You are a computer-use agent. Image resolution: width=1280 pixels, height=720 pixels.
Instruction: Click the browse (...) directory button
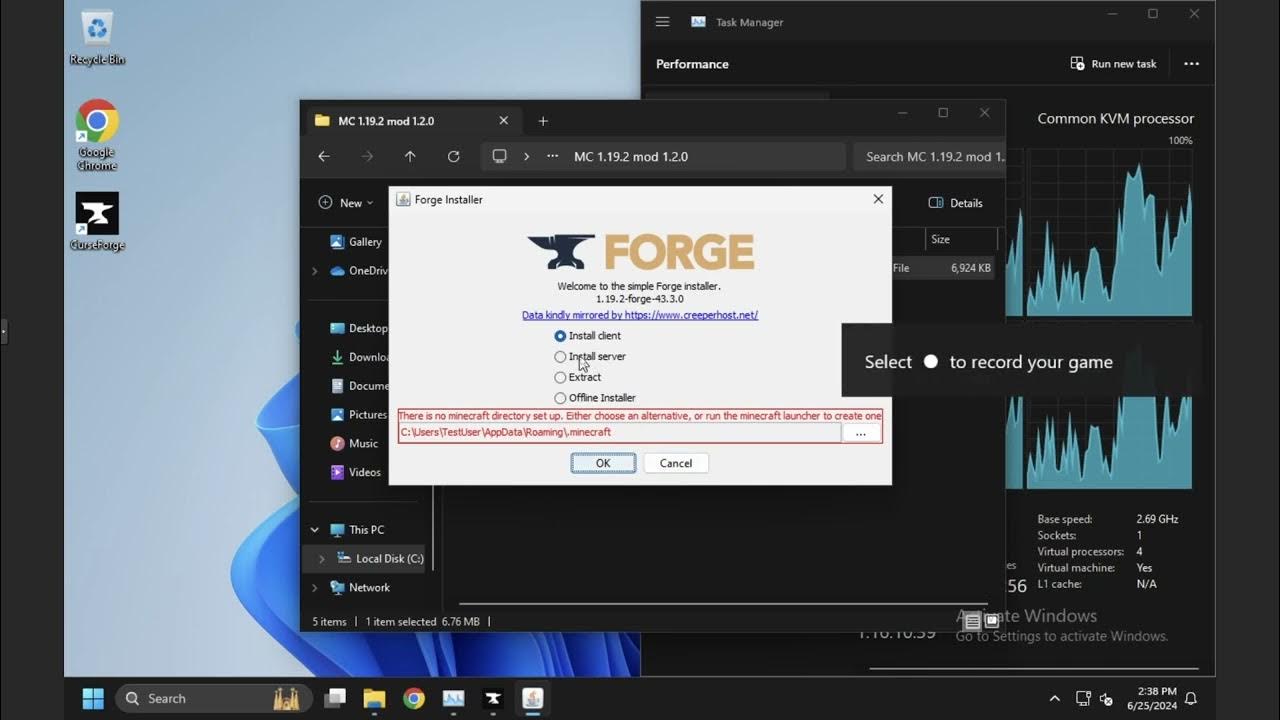click(x=861, y=432)
